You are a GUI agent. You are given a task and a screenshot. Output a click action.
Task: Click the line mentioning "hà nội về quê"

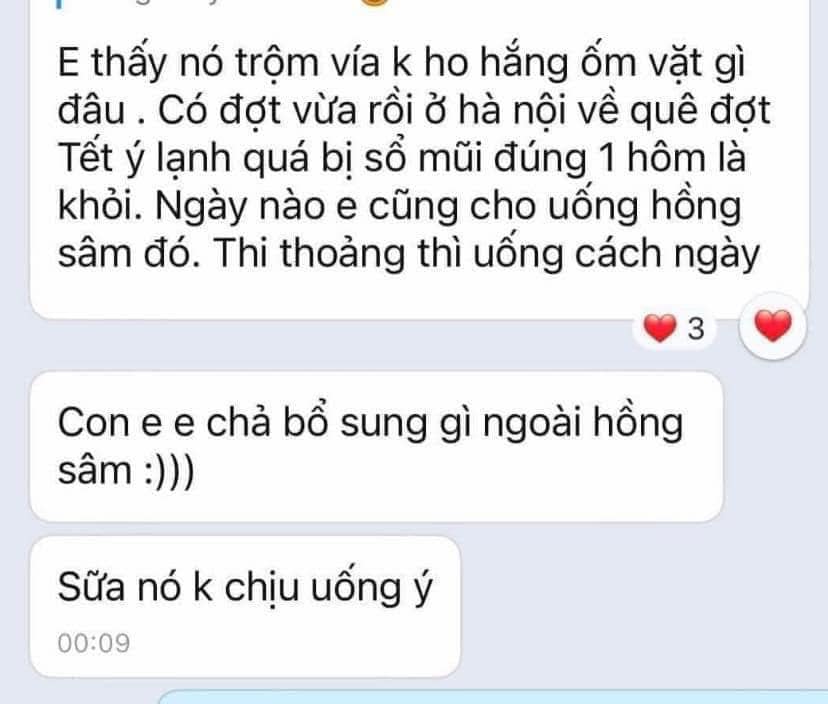click(414, 111)
